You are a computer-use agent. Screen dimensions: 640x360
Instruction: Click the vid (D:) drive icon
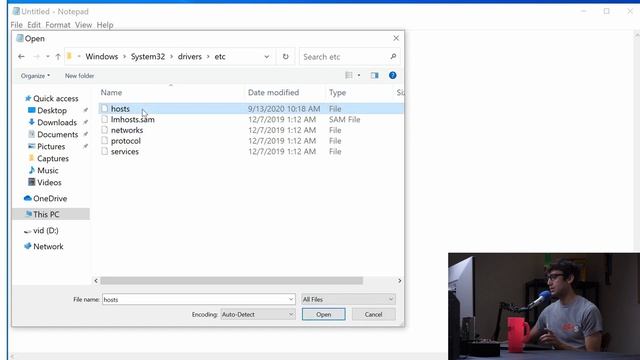(27, 231)
